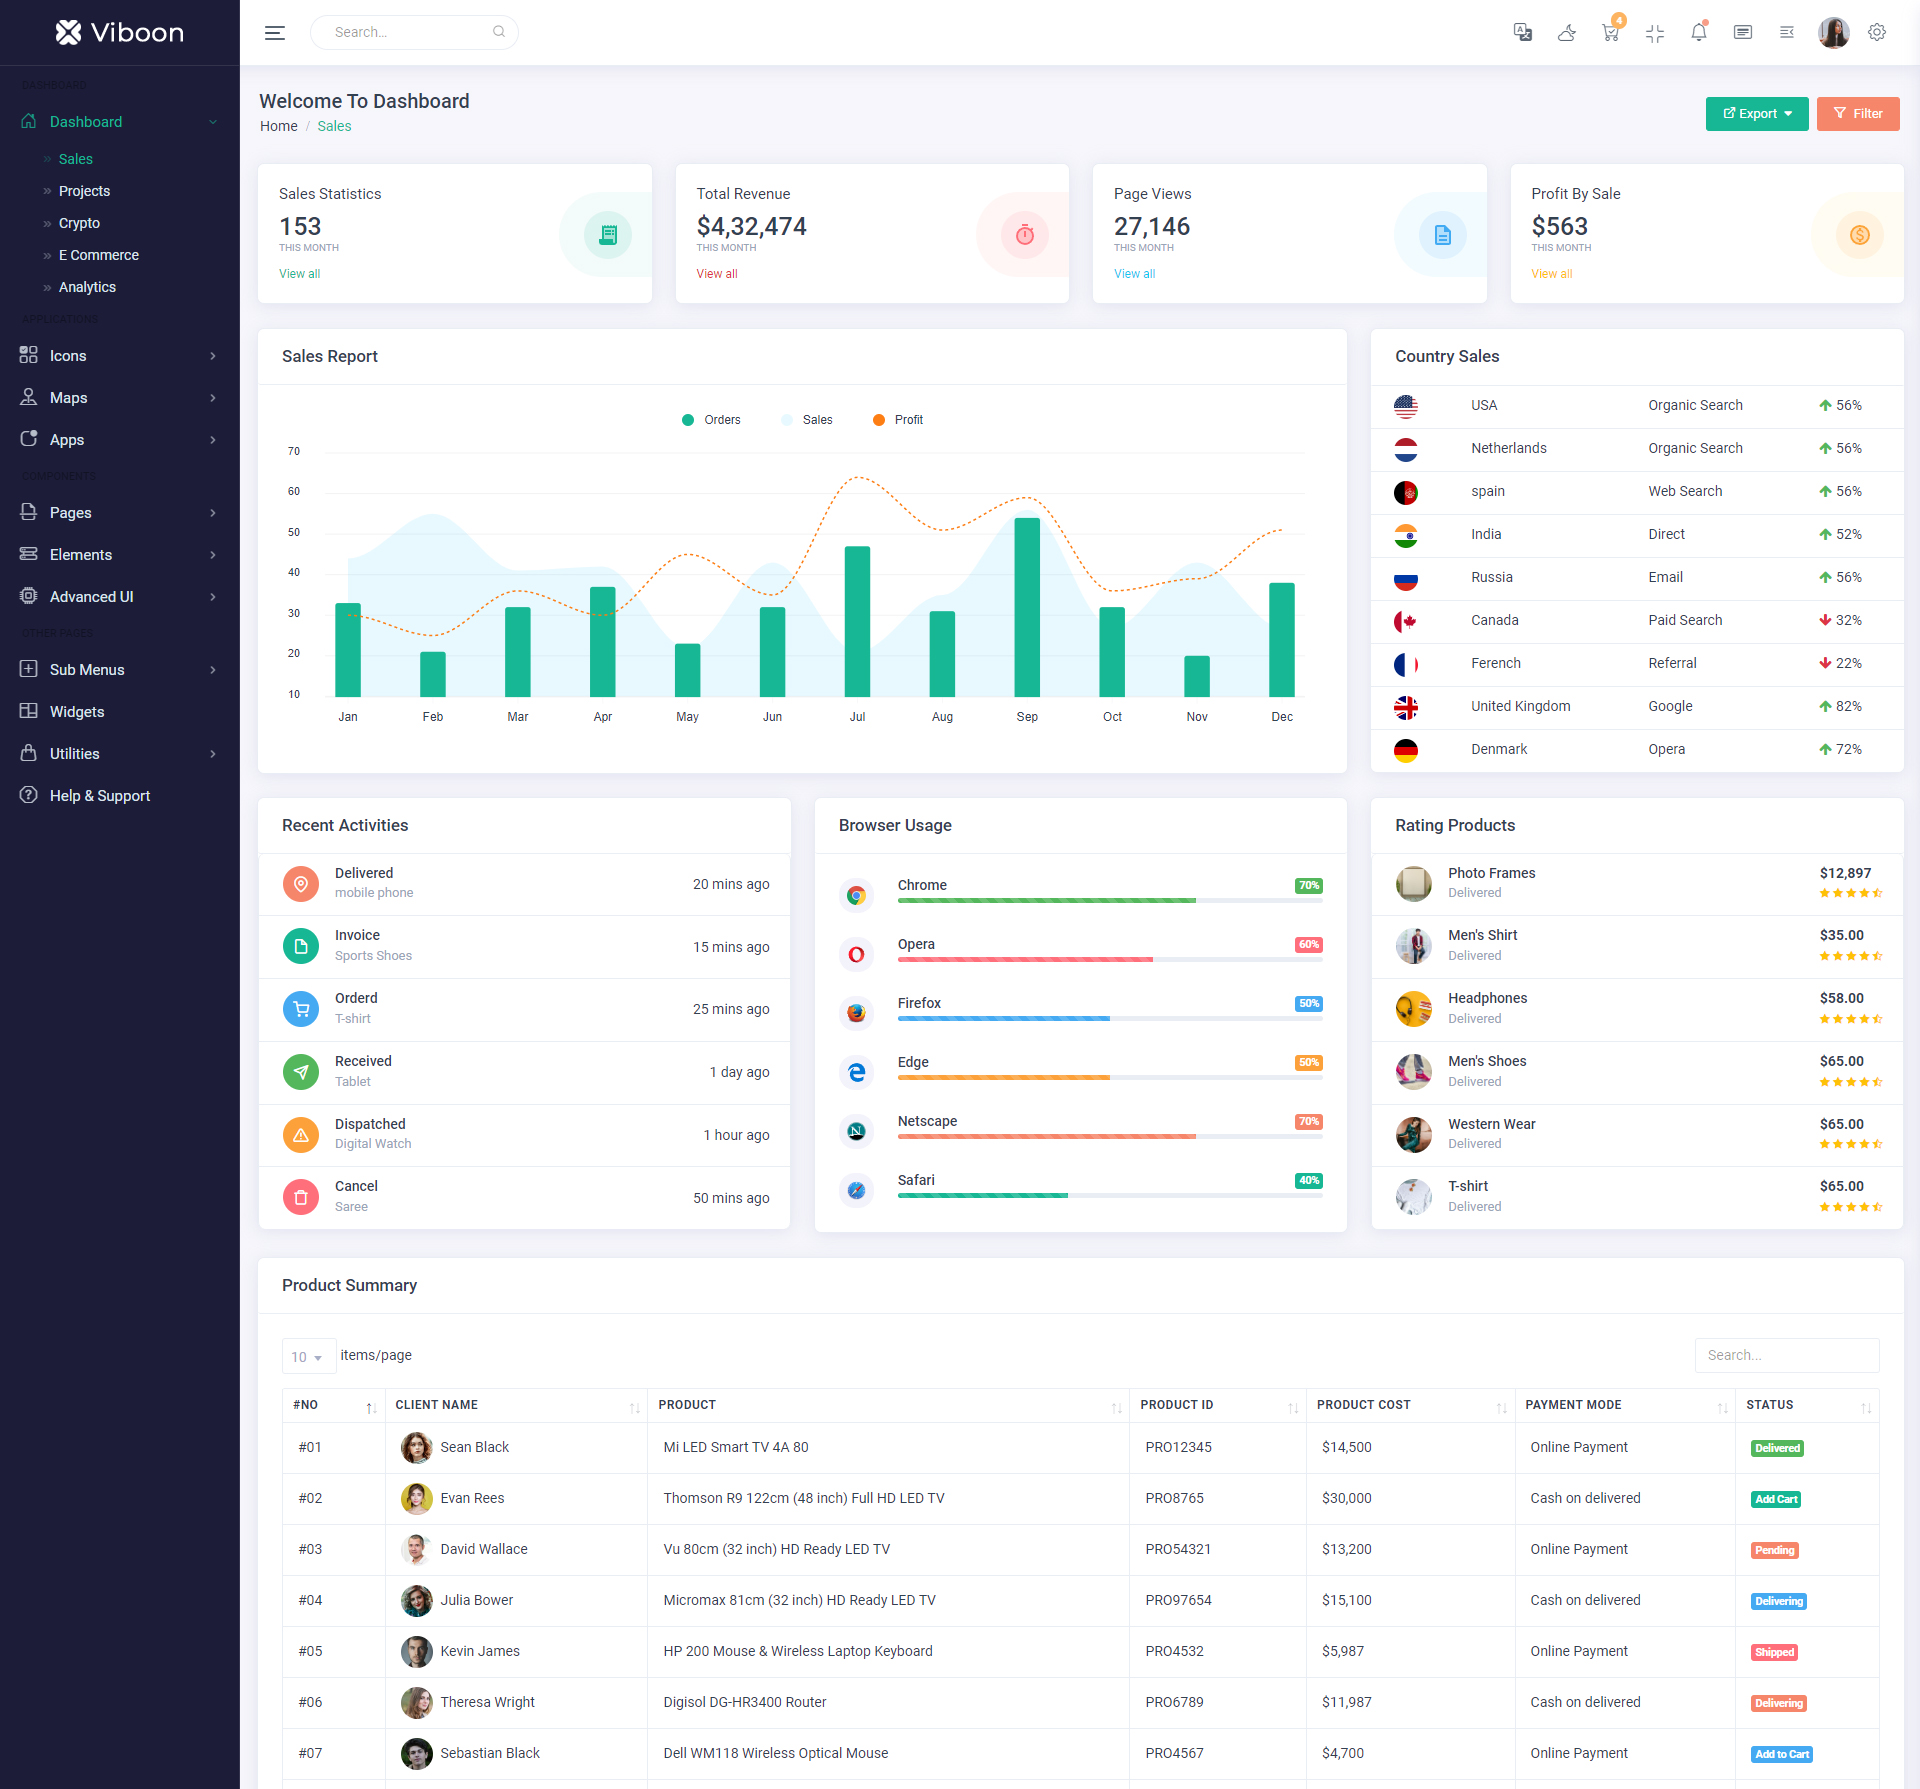Click View all under Total Revenue

click(717, 274)
